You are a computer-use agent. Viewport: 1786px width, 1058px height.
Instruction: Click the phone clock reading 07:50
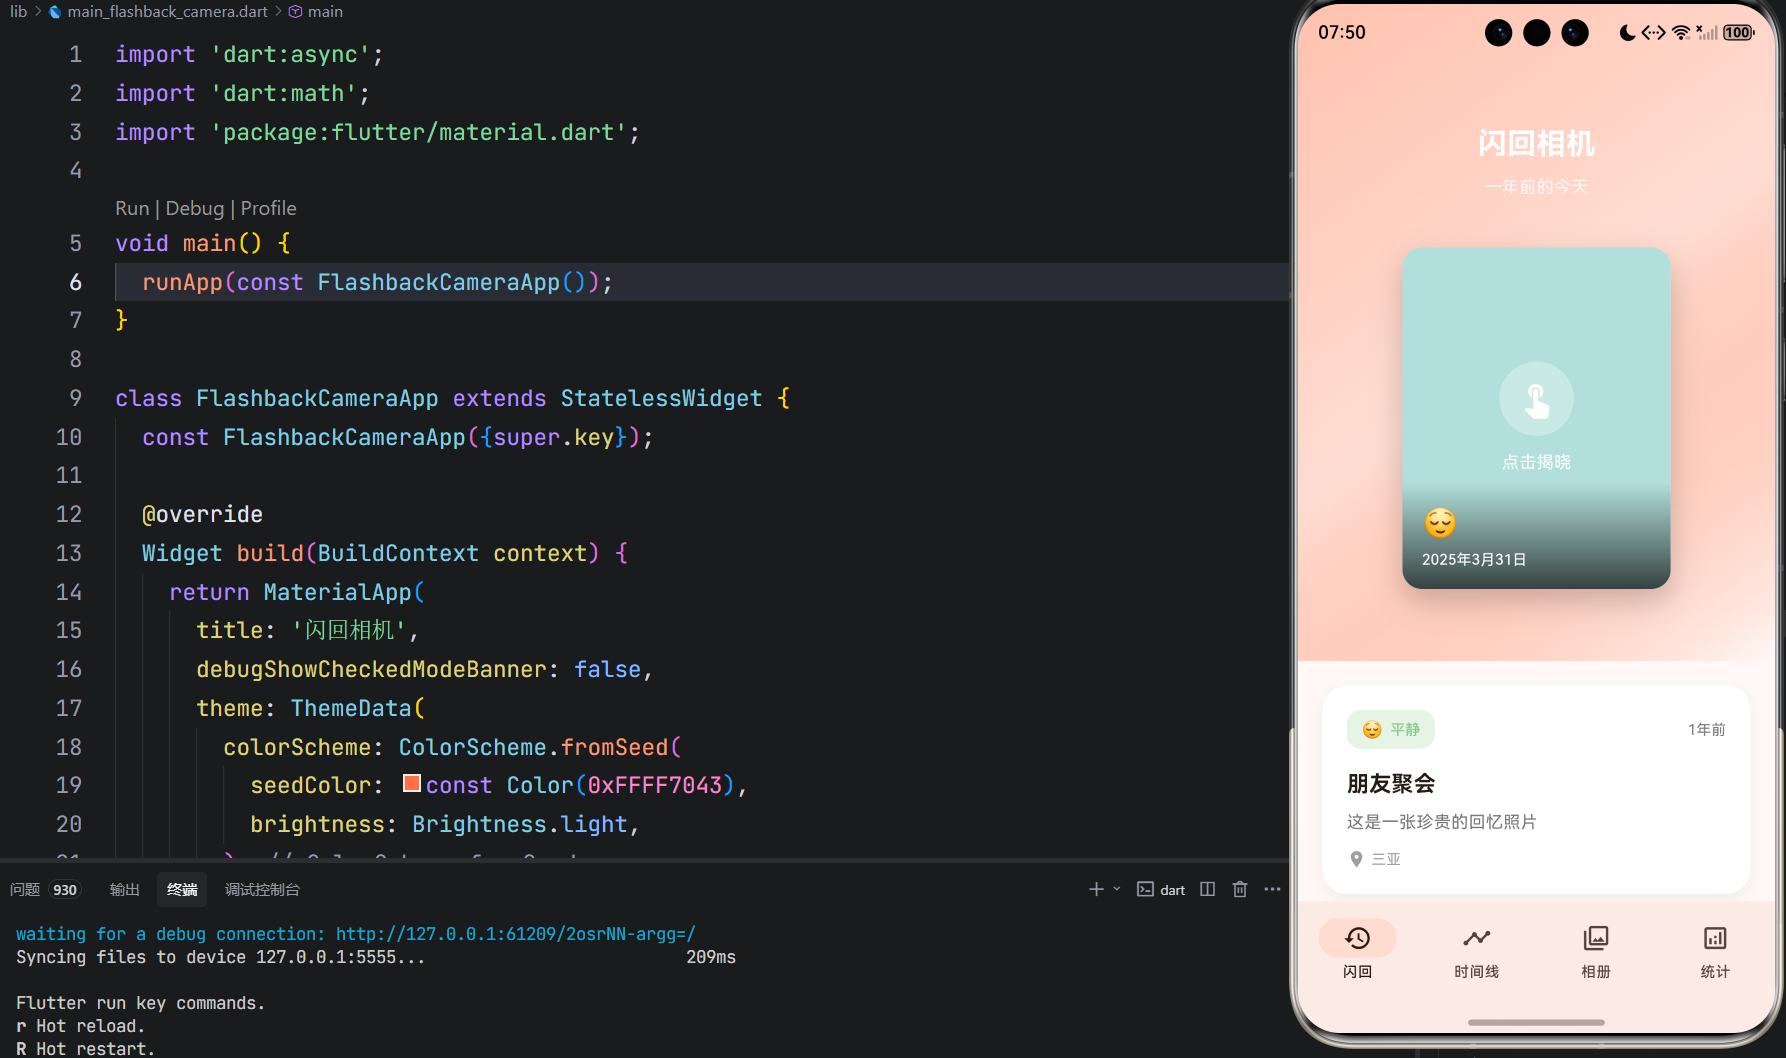click(1341, 32)
